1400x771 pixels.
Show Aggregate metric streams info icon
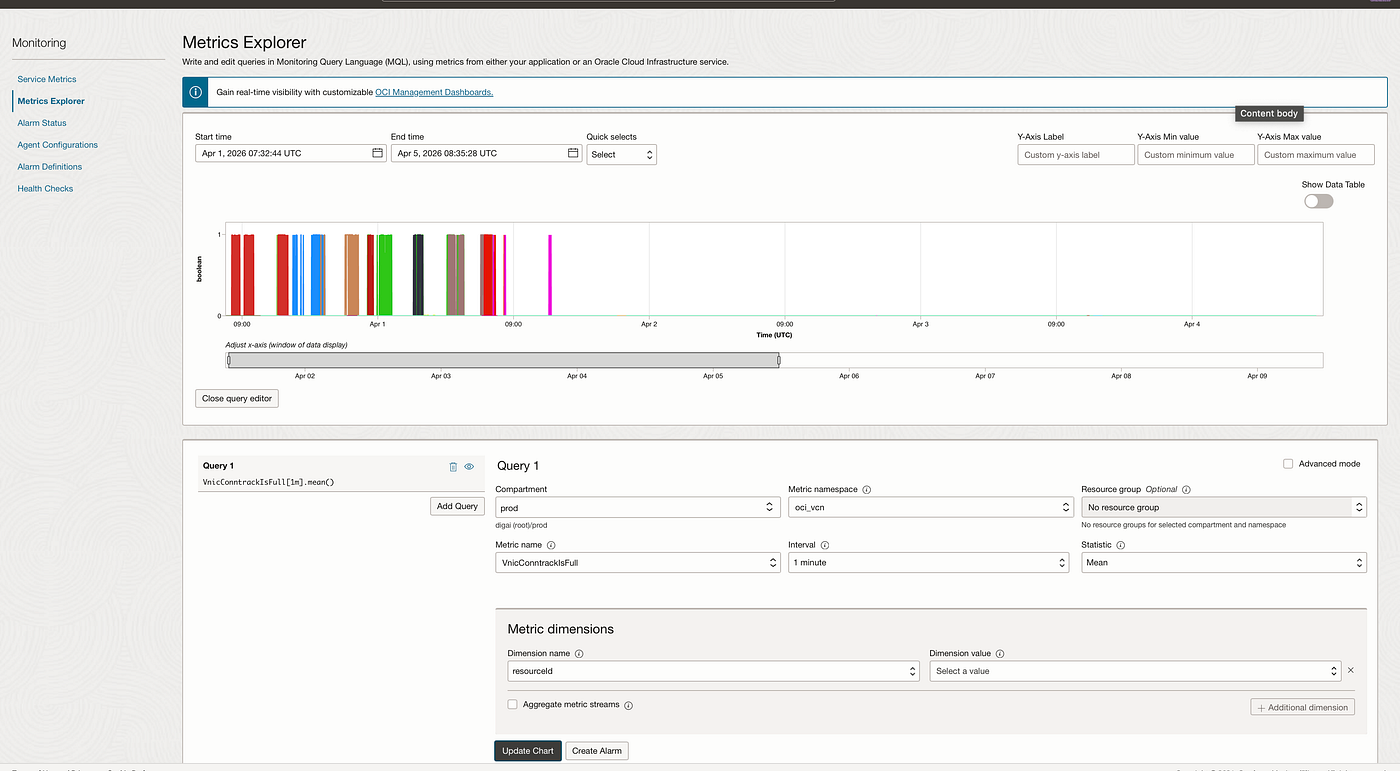(x=628, y=705)
